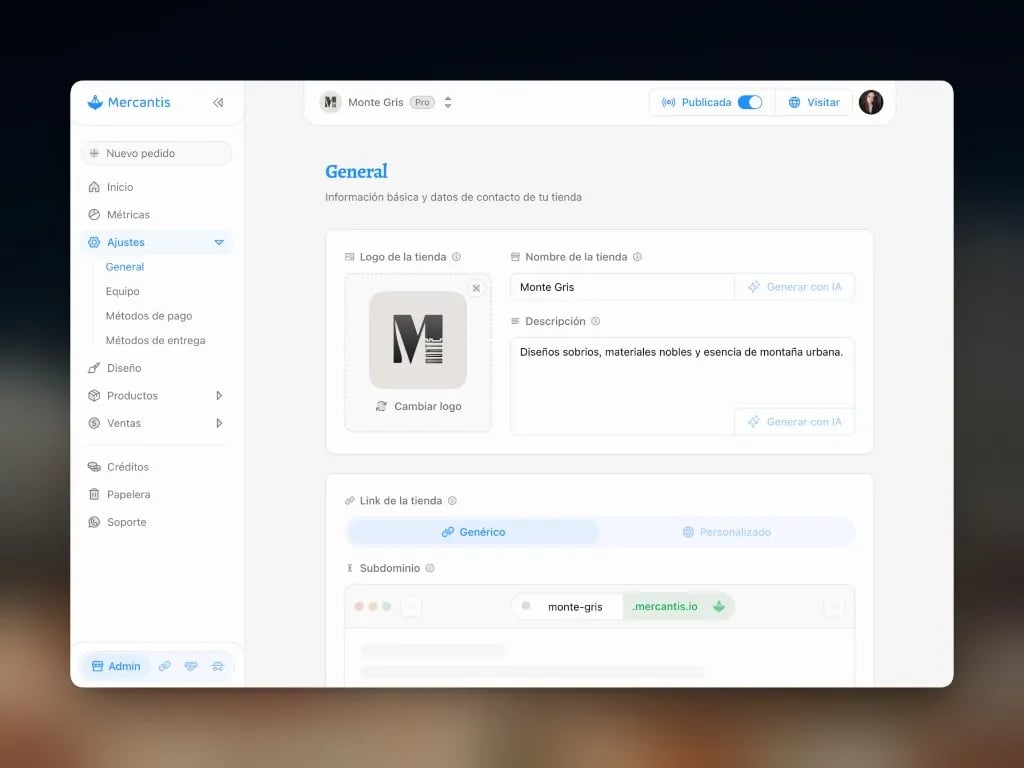Edit the store description text area
The image size is (1024, 768).
coord(682,386)
